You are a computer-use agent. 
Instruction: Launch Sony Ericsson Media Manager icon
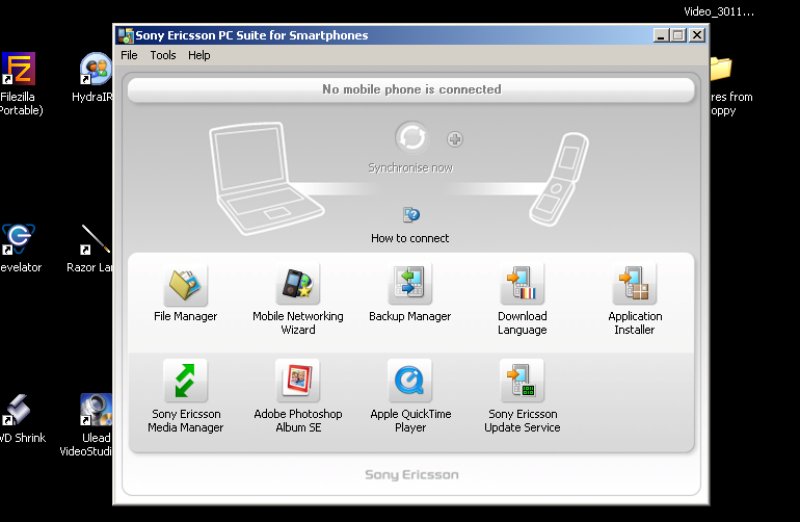185,381
